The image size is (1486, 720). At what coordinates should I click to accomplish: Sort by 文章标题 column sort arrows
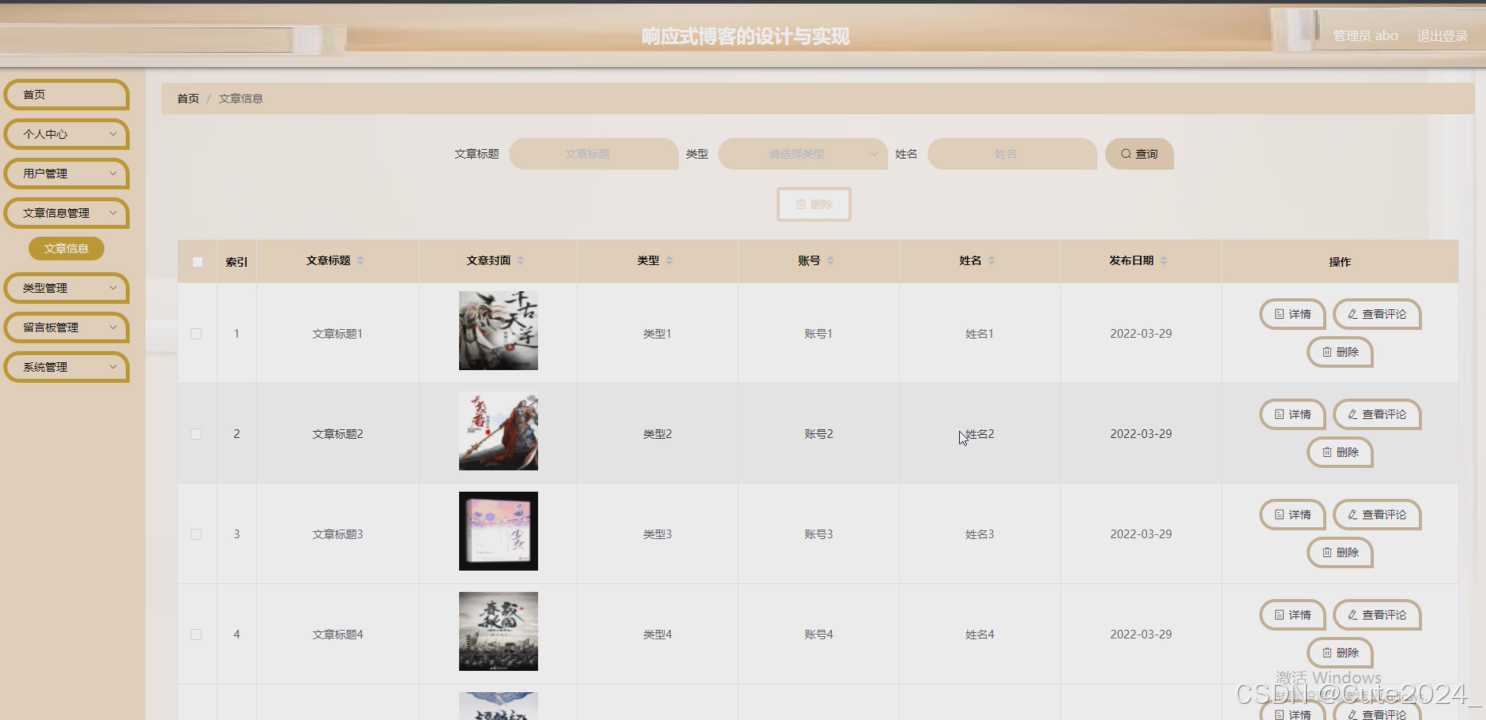360,261
